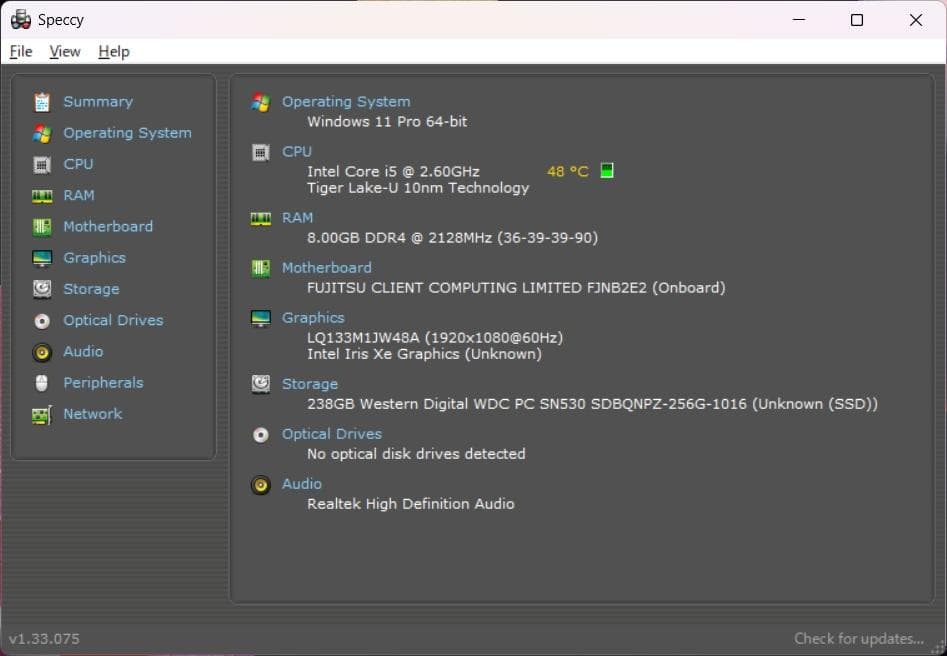Open Storage using its drive icon
The width and height of the screenshot is (947, 656).
click(x=40, y=289)
